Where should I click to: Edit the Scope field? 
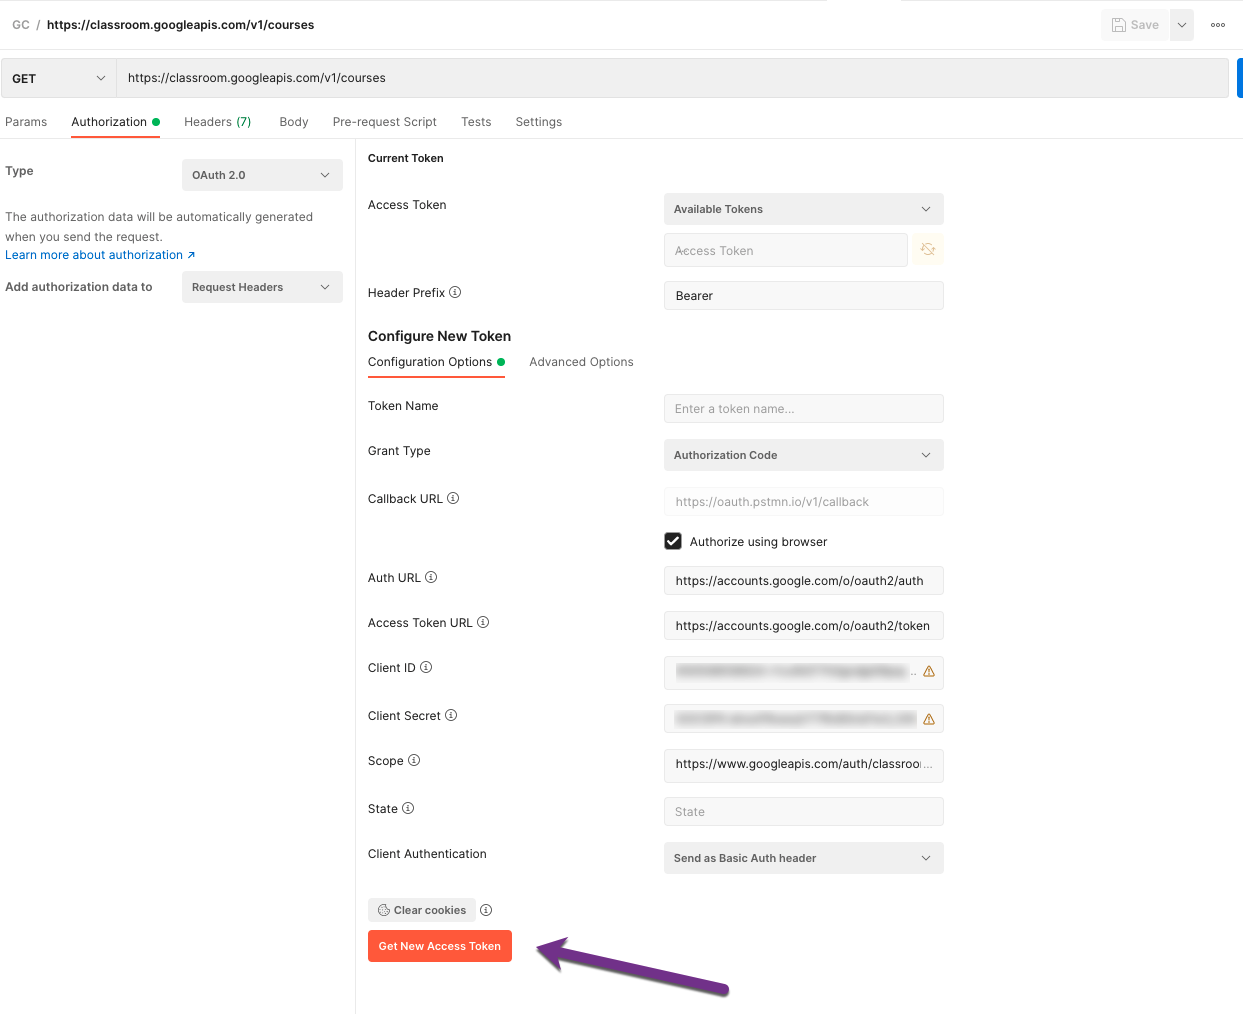803,765
